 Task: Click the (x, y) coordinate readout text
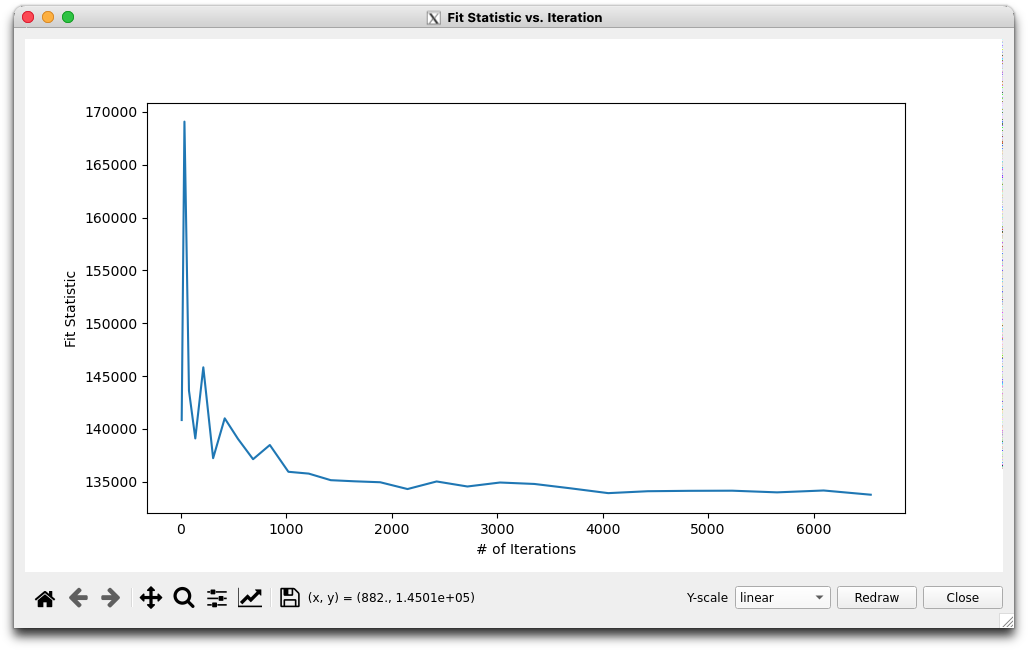391,598
